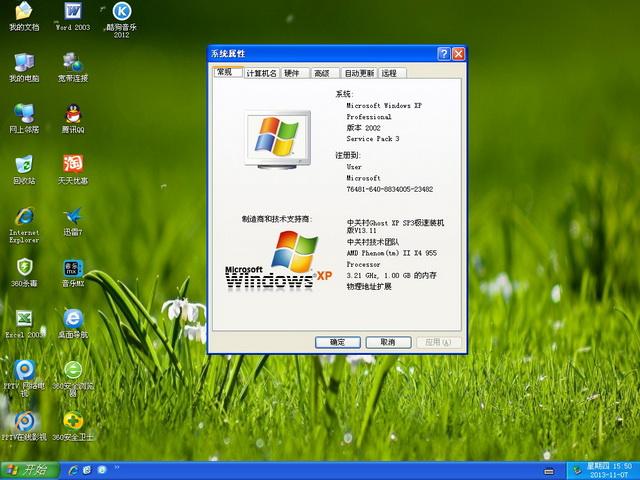Screen dimensions: 640x480
Task: Open the 回收站 recycle bin
Action: click(x=24, y=170)
